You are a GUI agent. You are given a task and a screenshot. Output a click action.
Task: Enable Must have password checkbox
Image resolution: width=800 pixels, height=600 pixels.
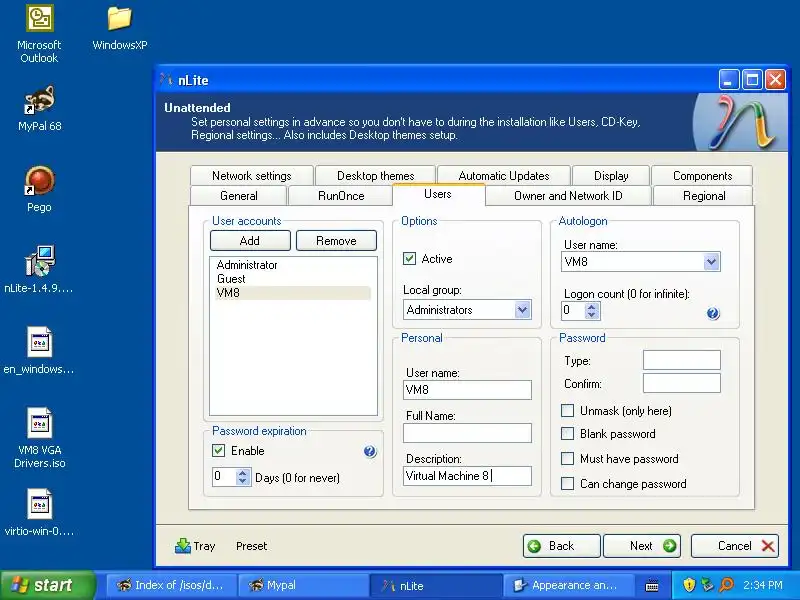click(x=567, y=459)
